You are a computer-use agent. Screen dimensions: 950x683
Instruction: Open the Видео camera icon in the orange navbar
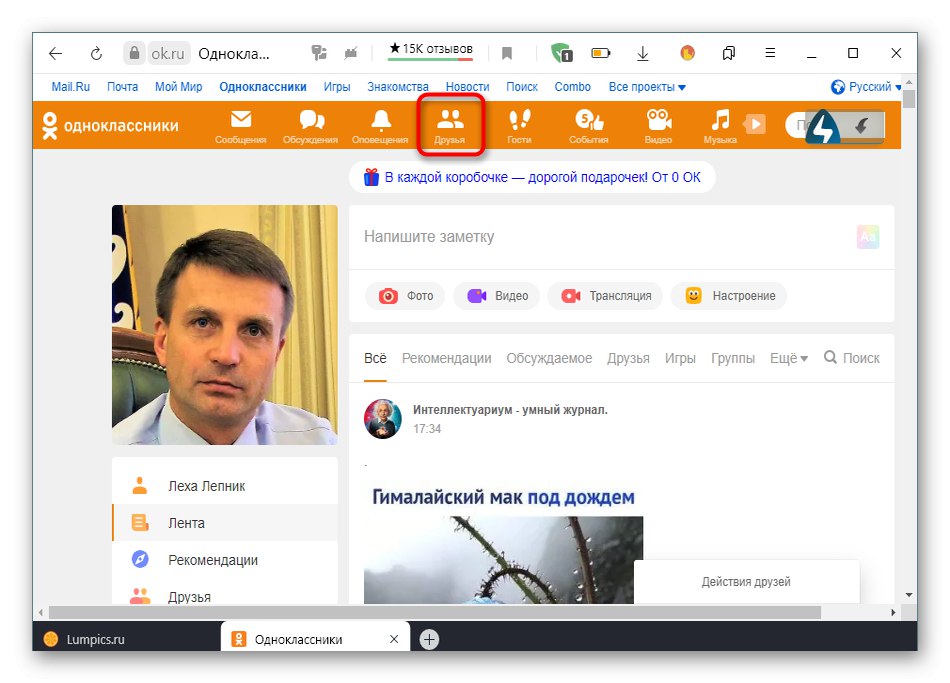[x=657, y=124]
